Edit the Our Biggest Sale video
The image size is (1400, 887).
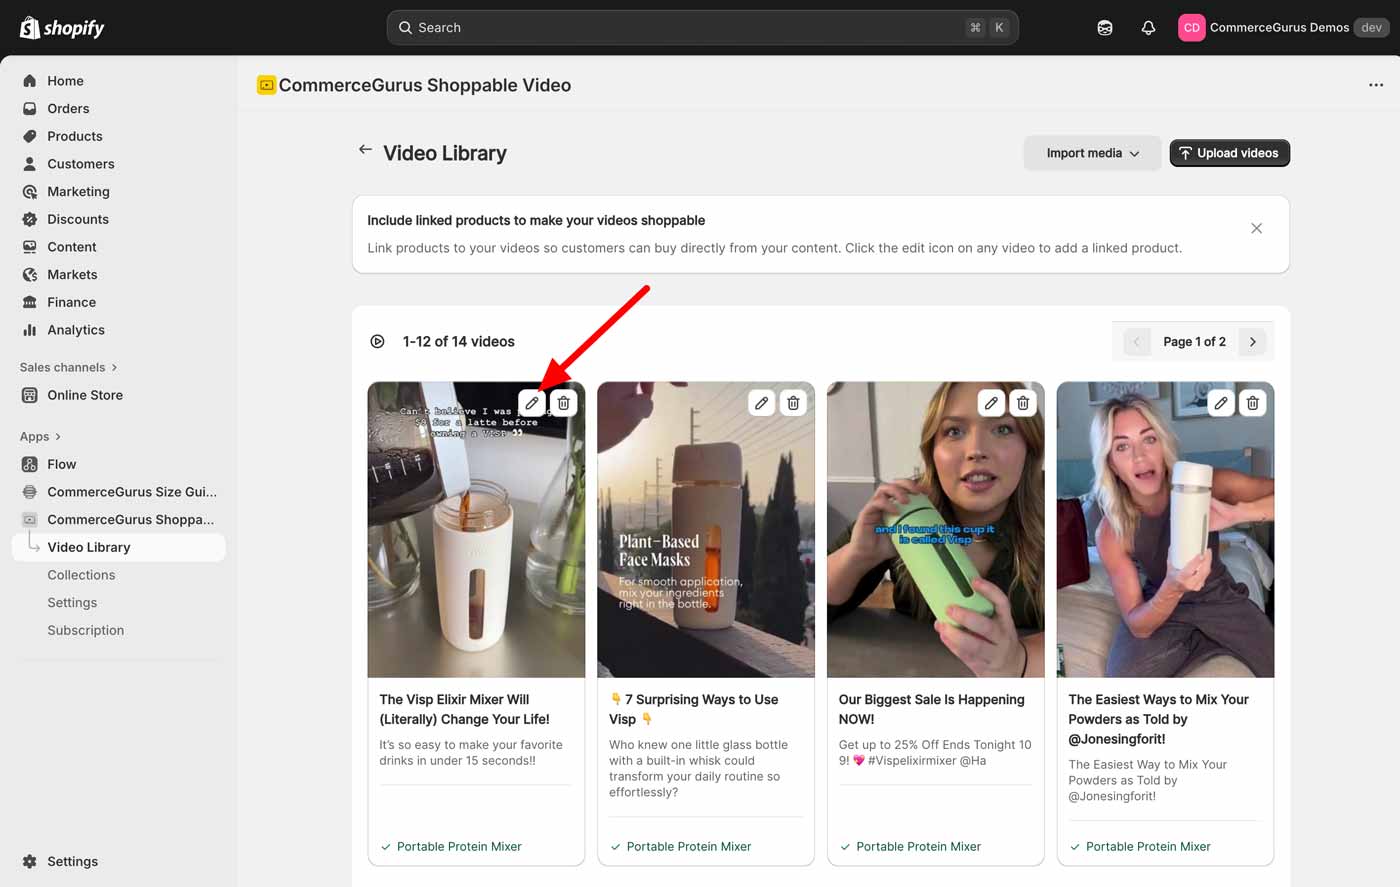tap(991, 403)
